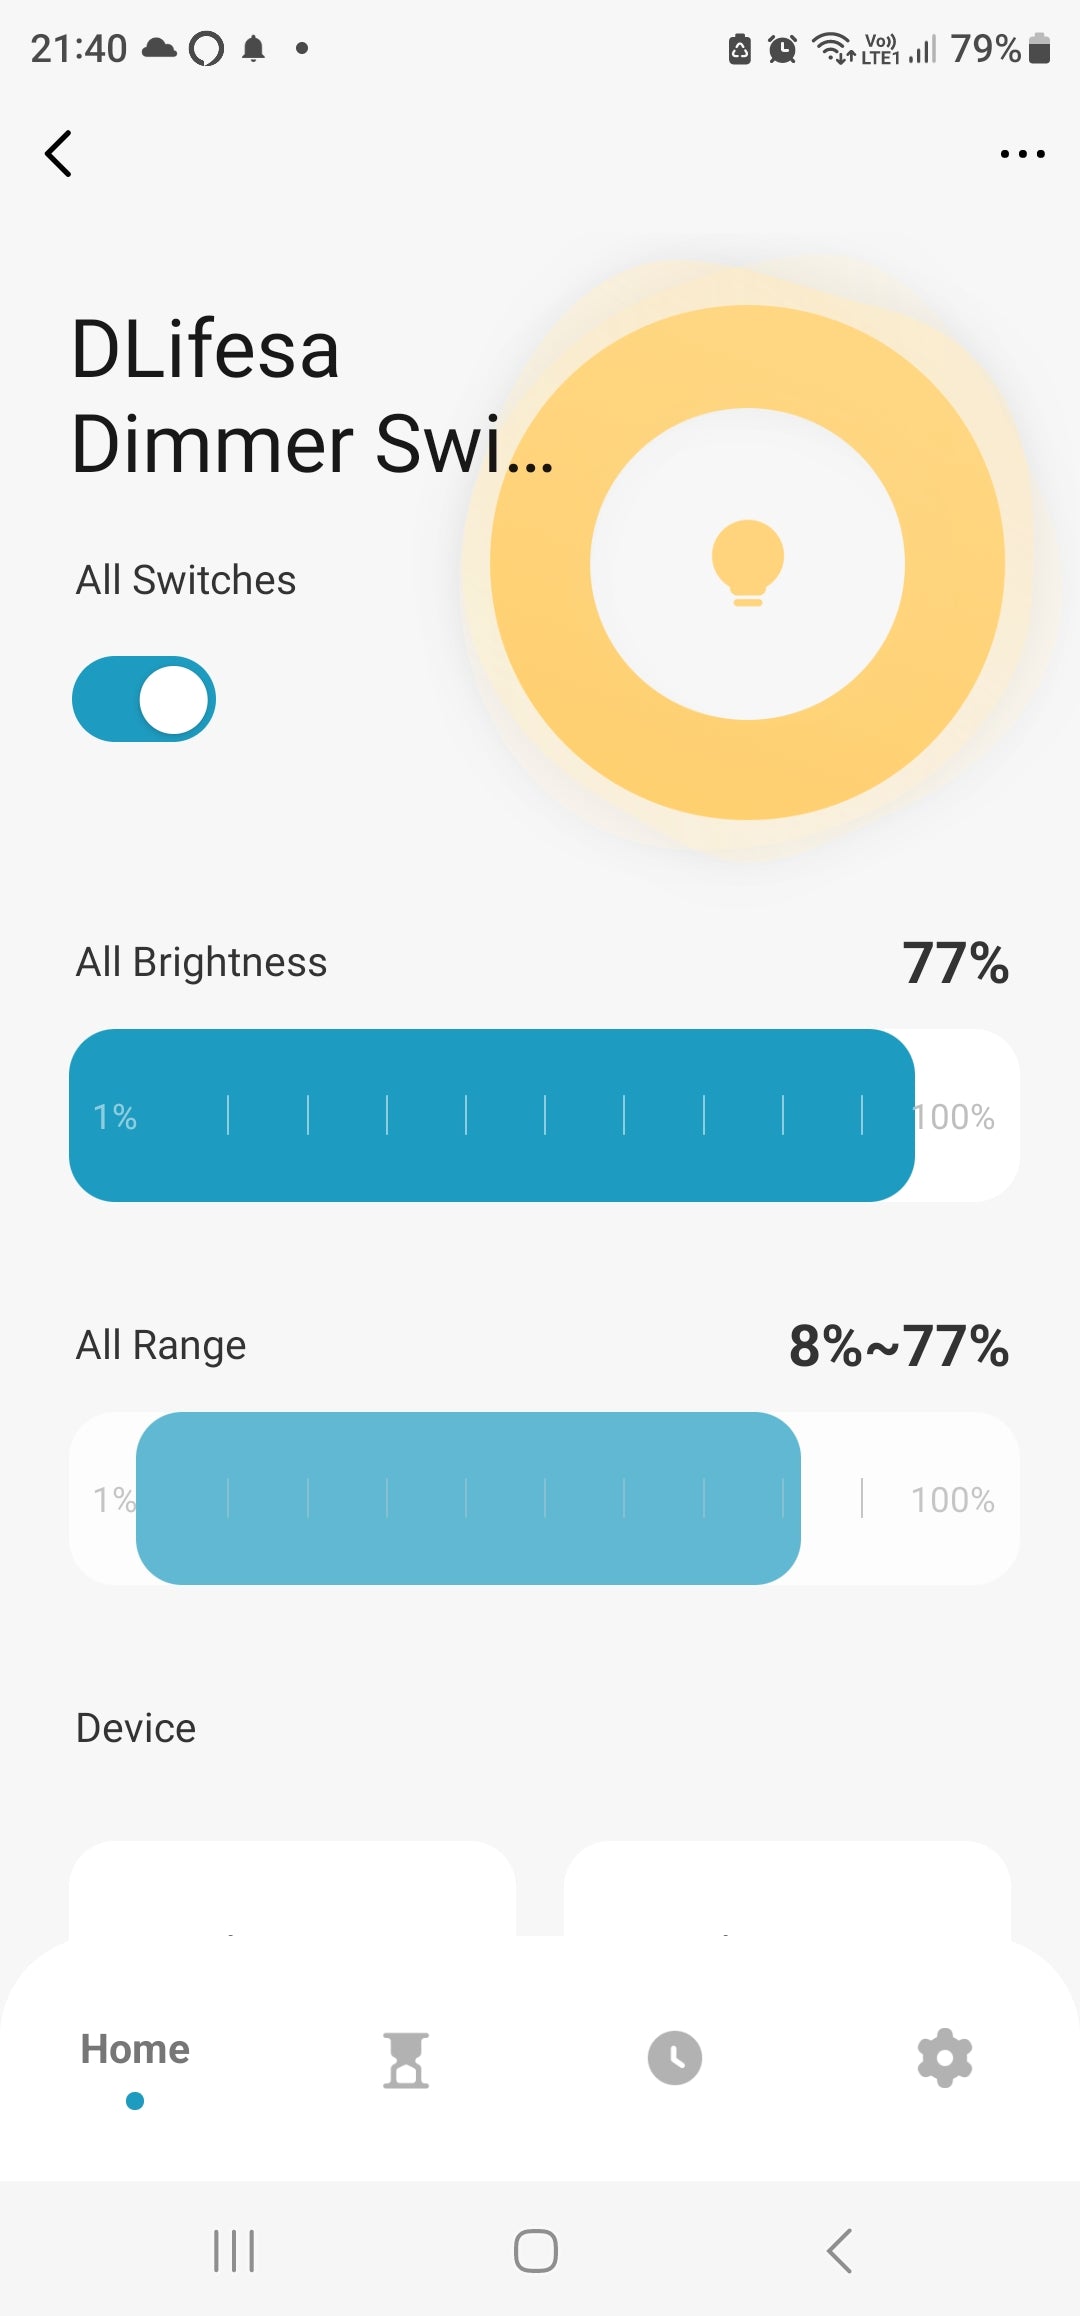Screen dimensions: 1080x2316
Task: Tap the All Range slider bar
Action: pyautogui.click(x=468, y=1498)
